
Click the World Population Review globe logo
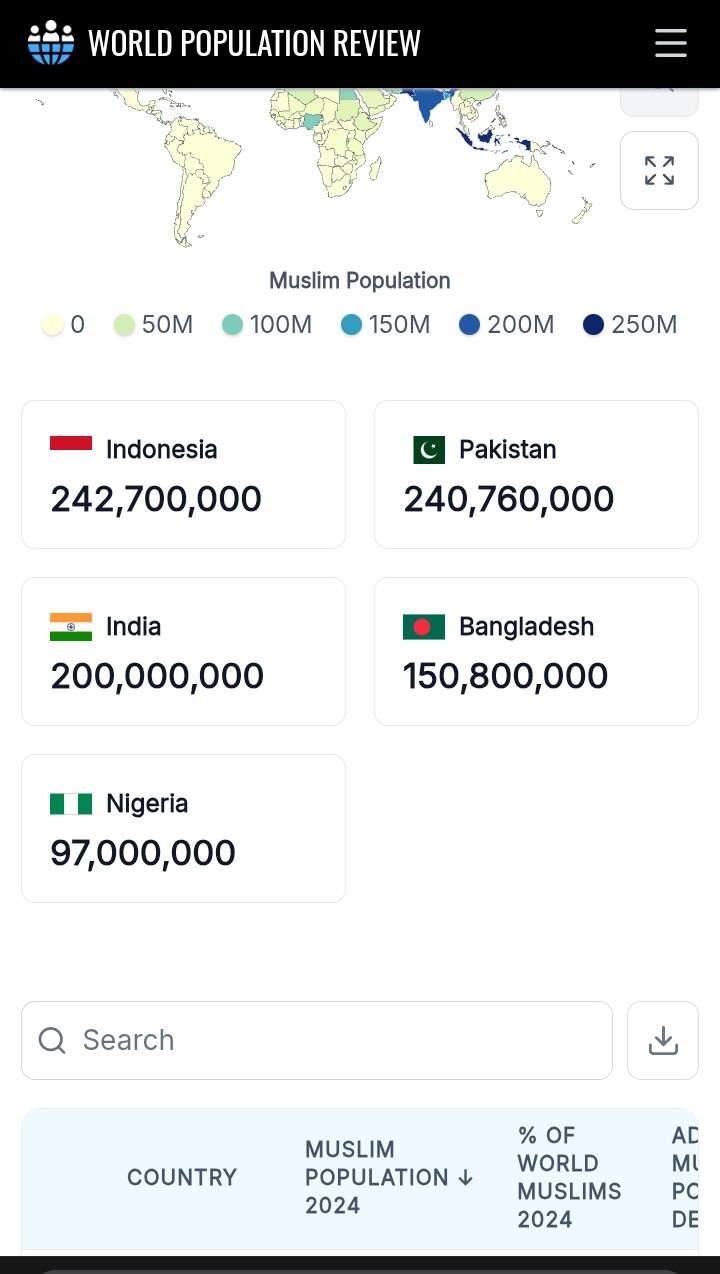51,43
